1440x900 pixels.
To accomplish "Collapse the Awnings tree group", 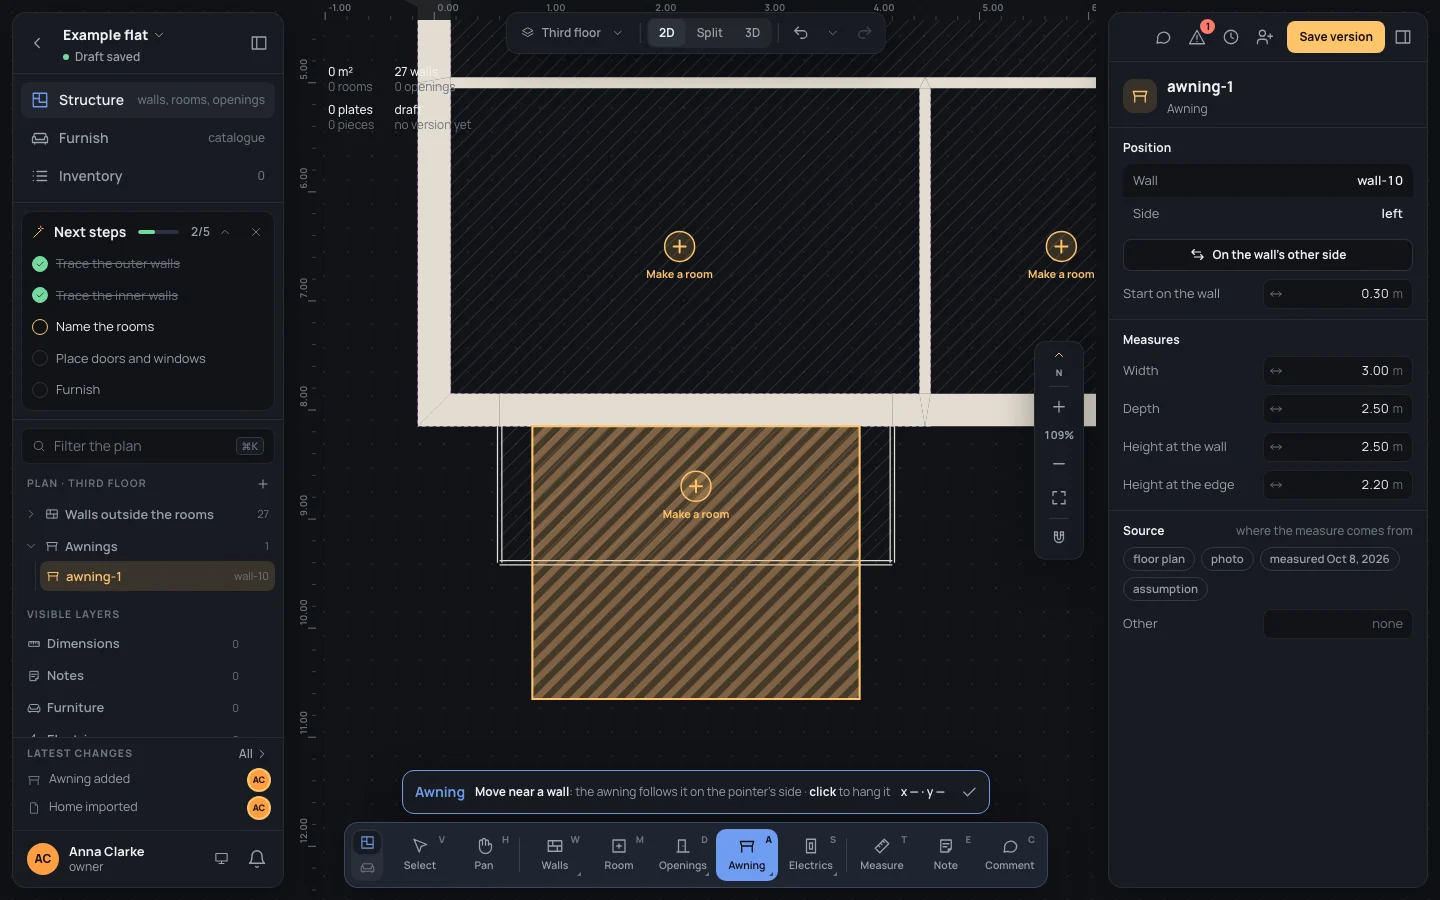I will click(31, 546).
